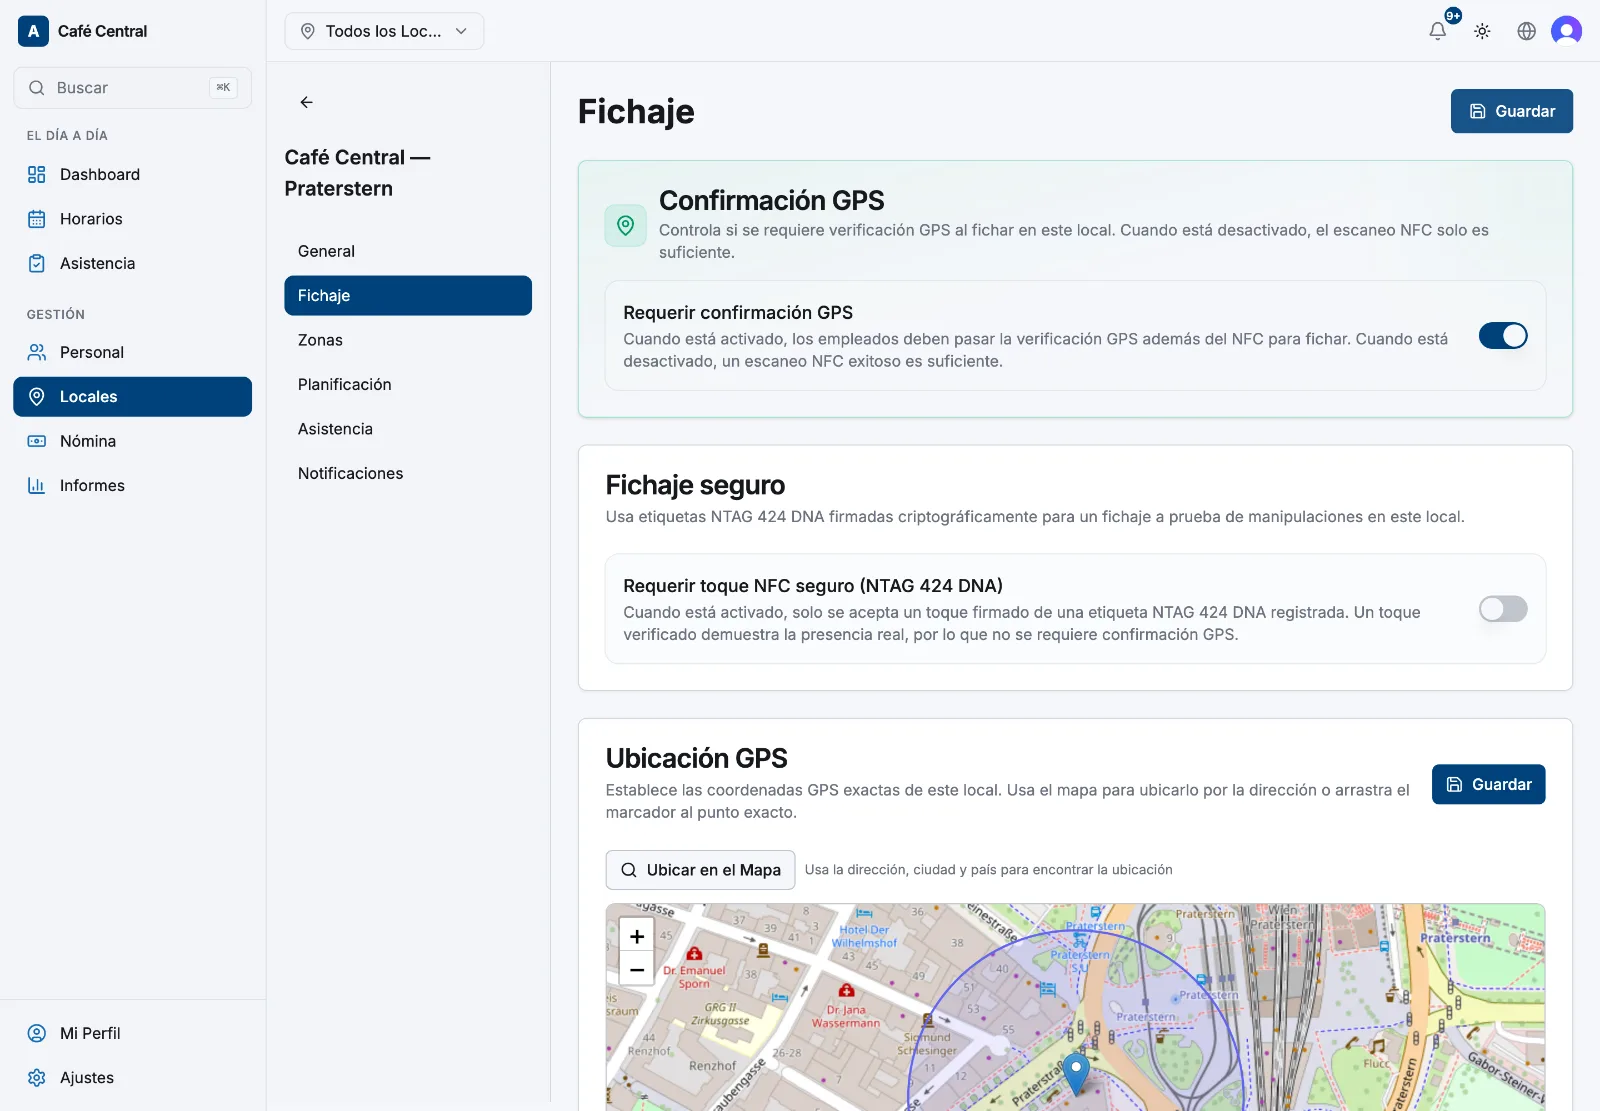
Task: Open the notifications bell
Action: pyautogui.click(x=1437, y=31)
